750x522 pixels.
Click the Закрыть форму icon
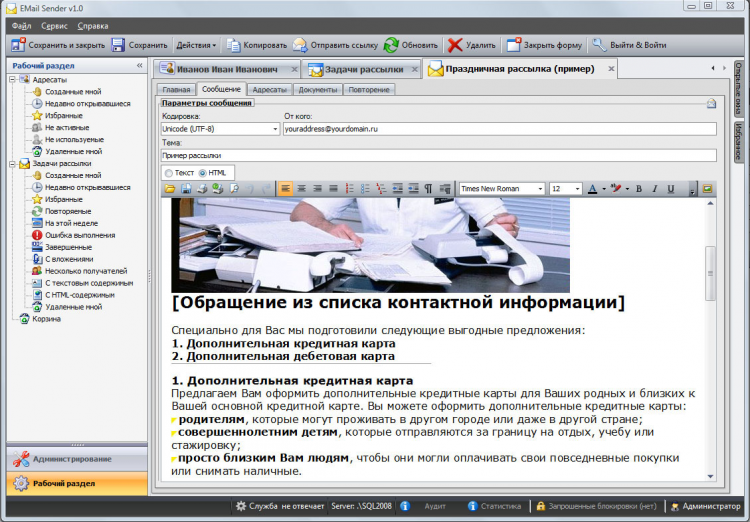click(x=514, y=45)
